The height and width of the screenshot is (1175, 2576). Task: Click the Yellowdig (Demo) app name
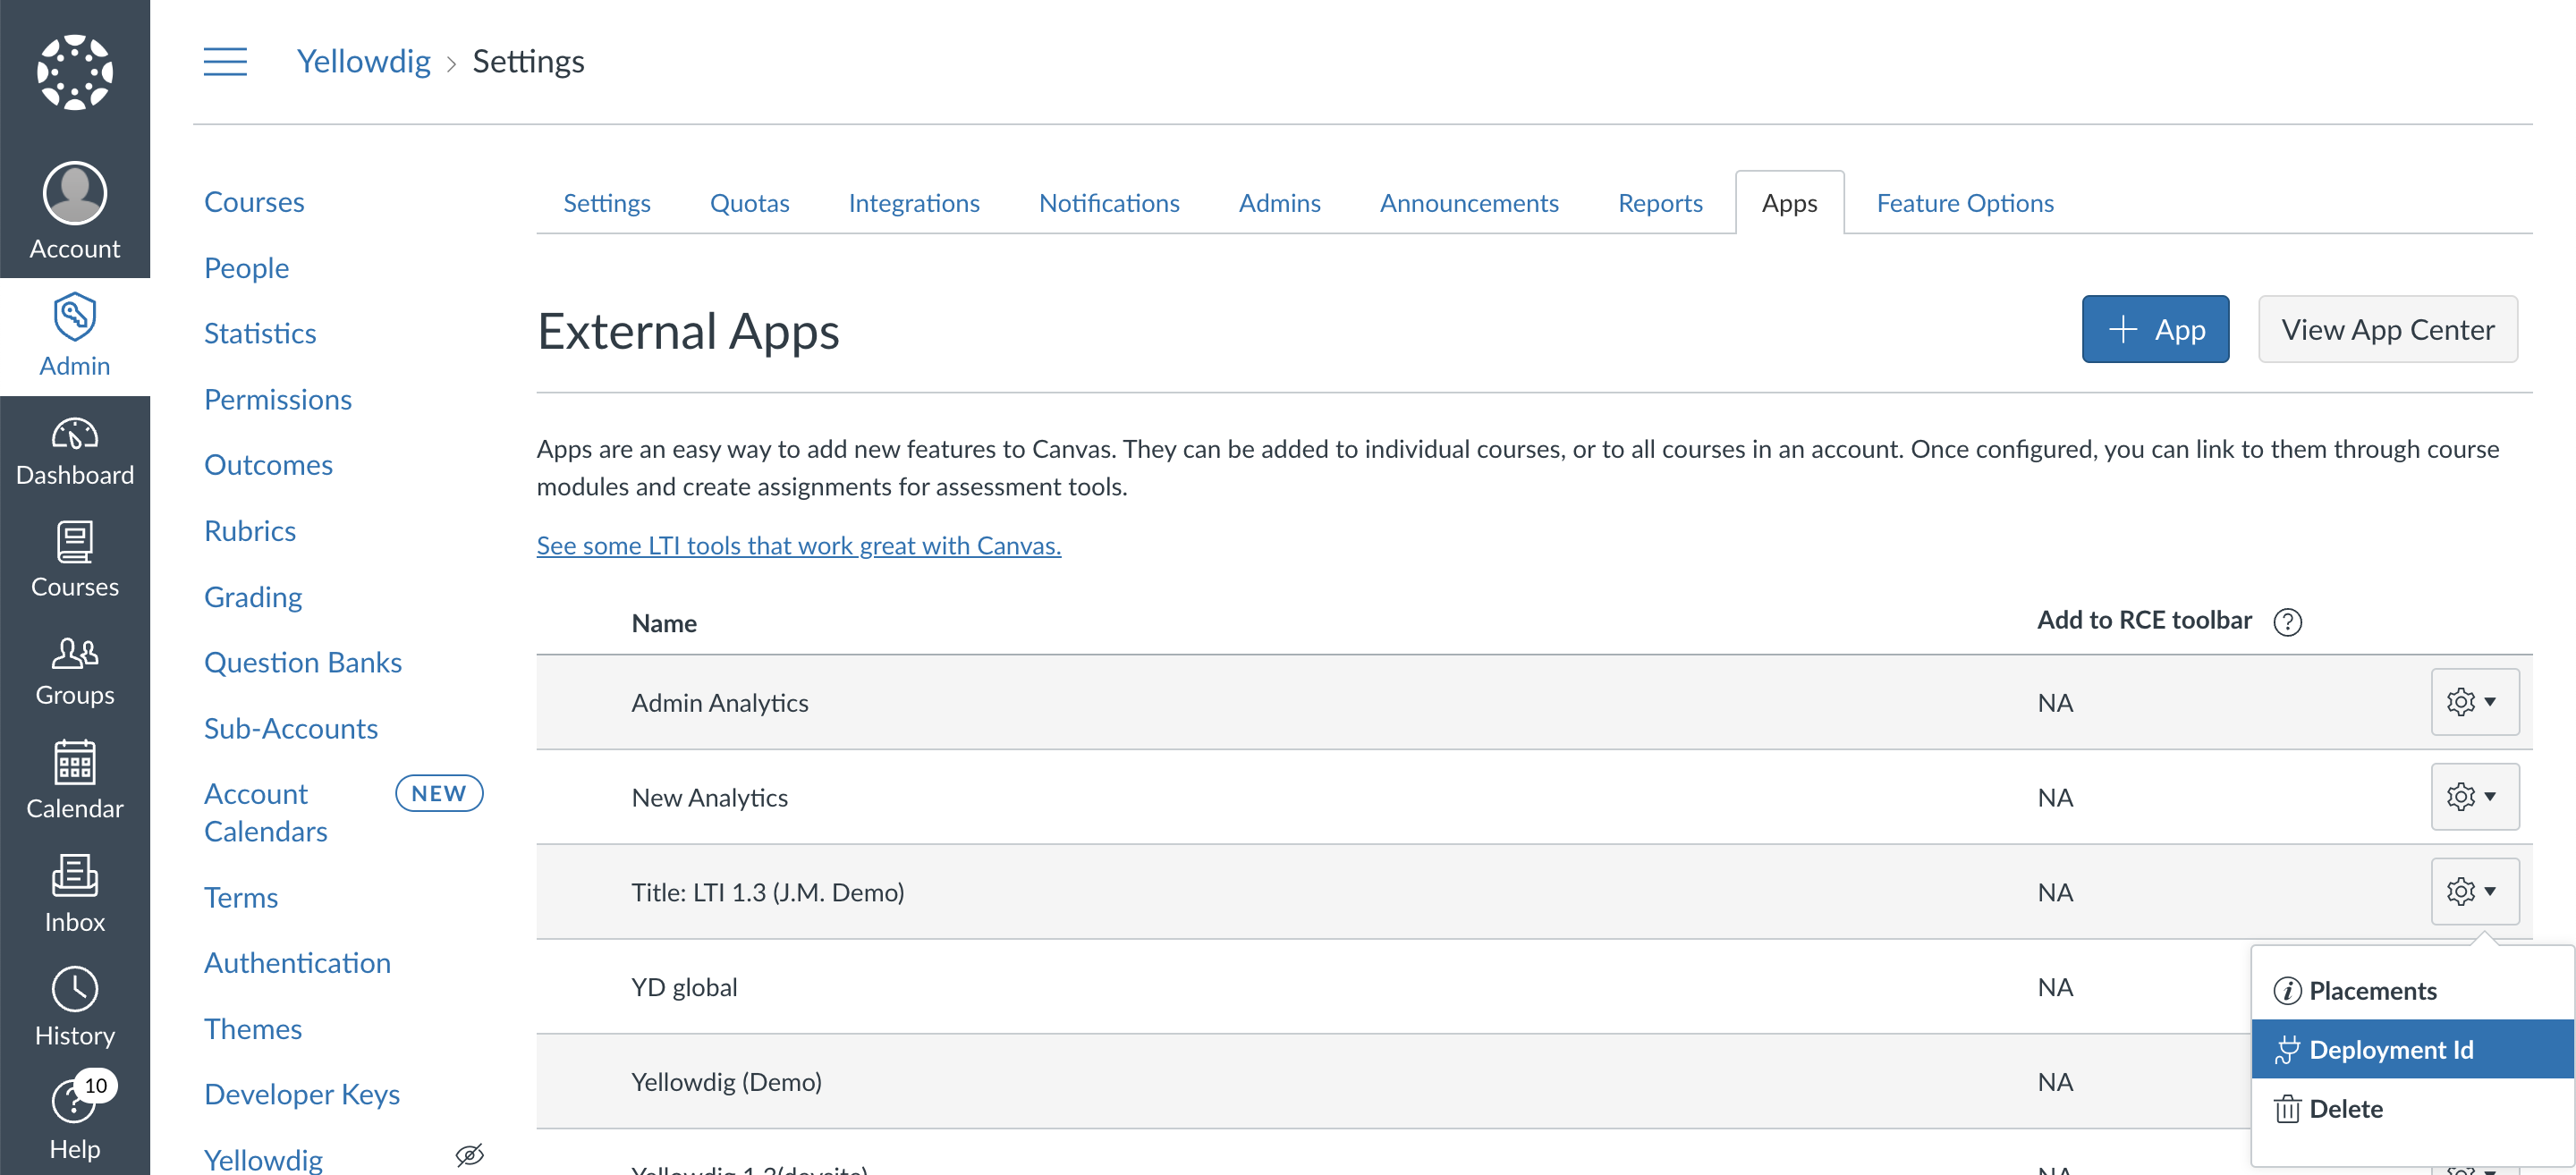click(726, 1082)
